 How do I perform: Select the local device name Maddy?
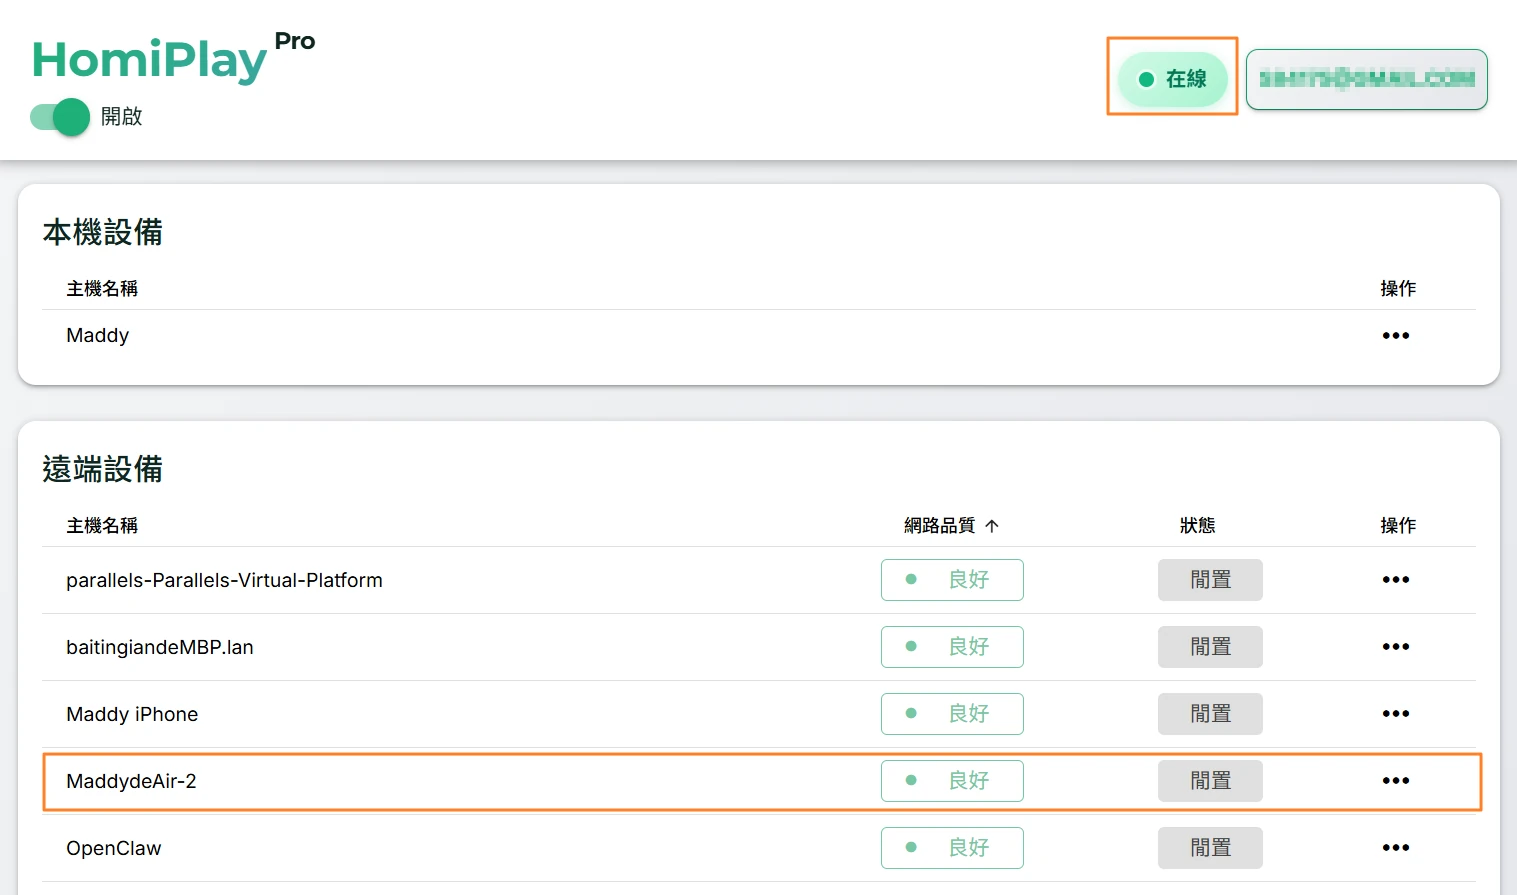pos(98,336)
